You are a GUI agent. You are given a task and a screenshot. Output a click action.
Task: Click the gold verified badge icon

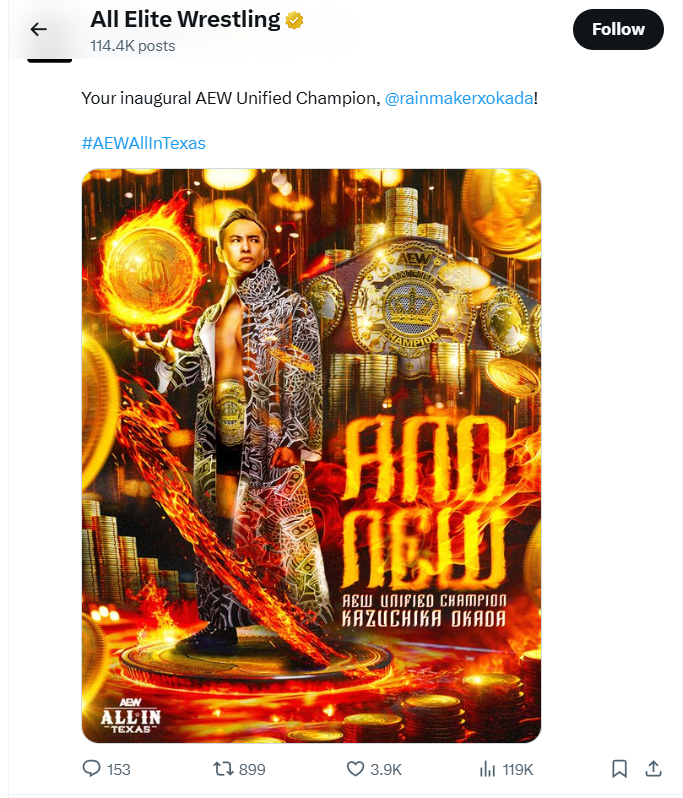click(294, 20)
